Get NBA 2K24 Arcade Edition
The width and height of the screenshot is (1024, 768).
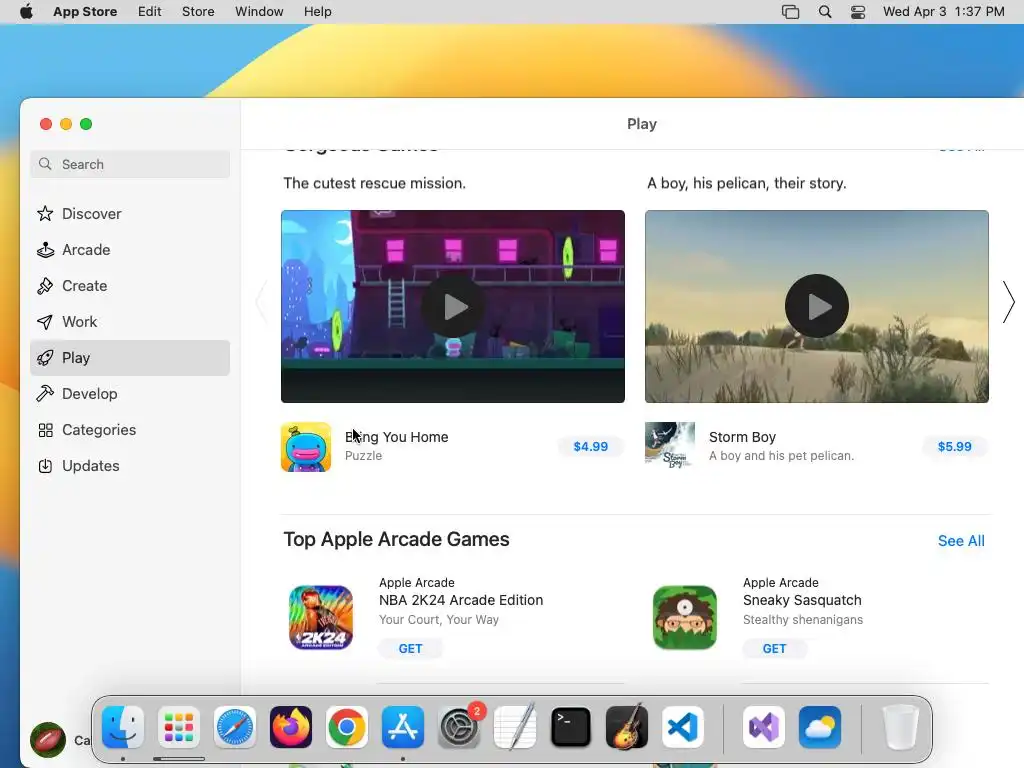pyautogui.click(x=410, y=648)
